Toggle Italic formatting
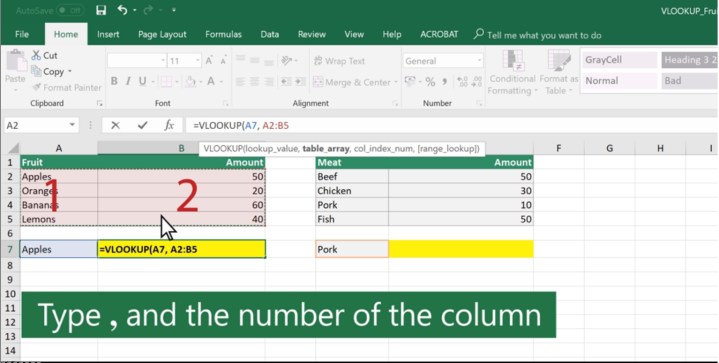Viewport: 719px width, 363px height. click(128, 82)
